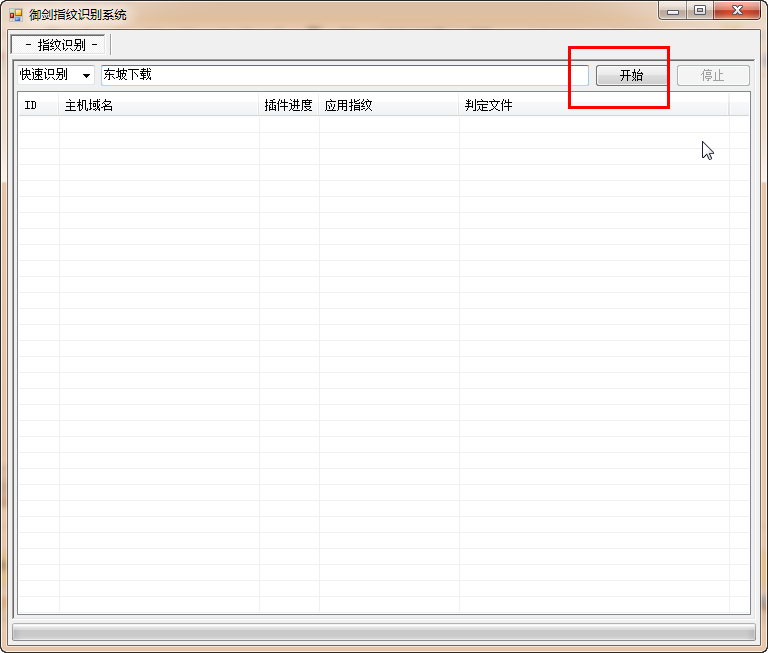Focus the input field containing 东坡下载
This screenshot has width=768, height=653.
[344, 75]
